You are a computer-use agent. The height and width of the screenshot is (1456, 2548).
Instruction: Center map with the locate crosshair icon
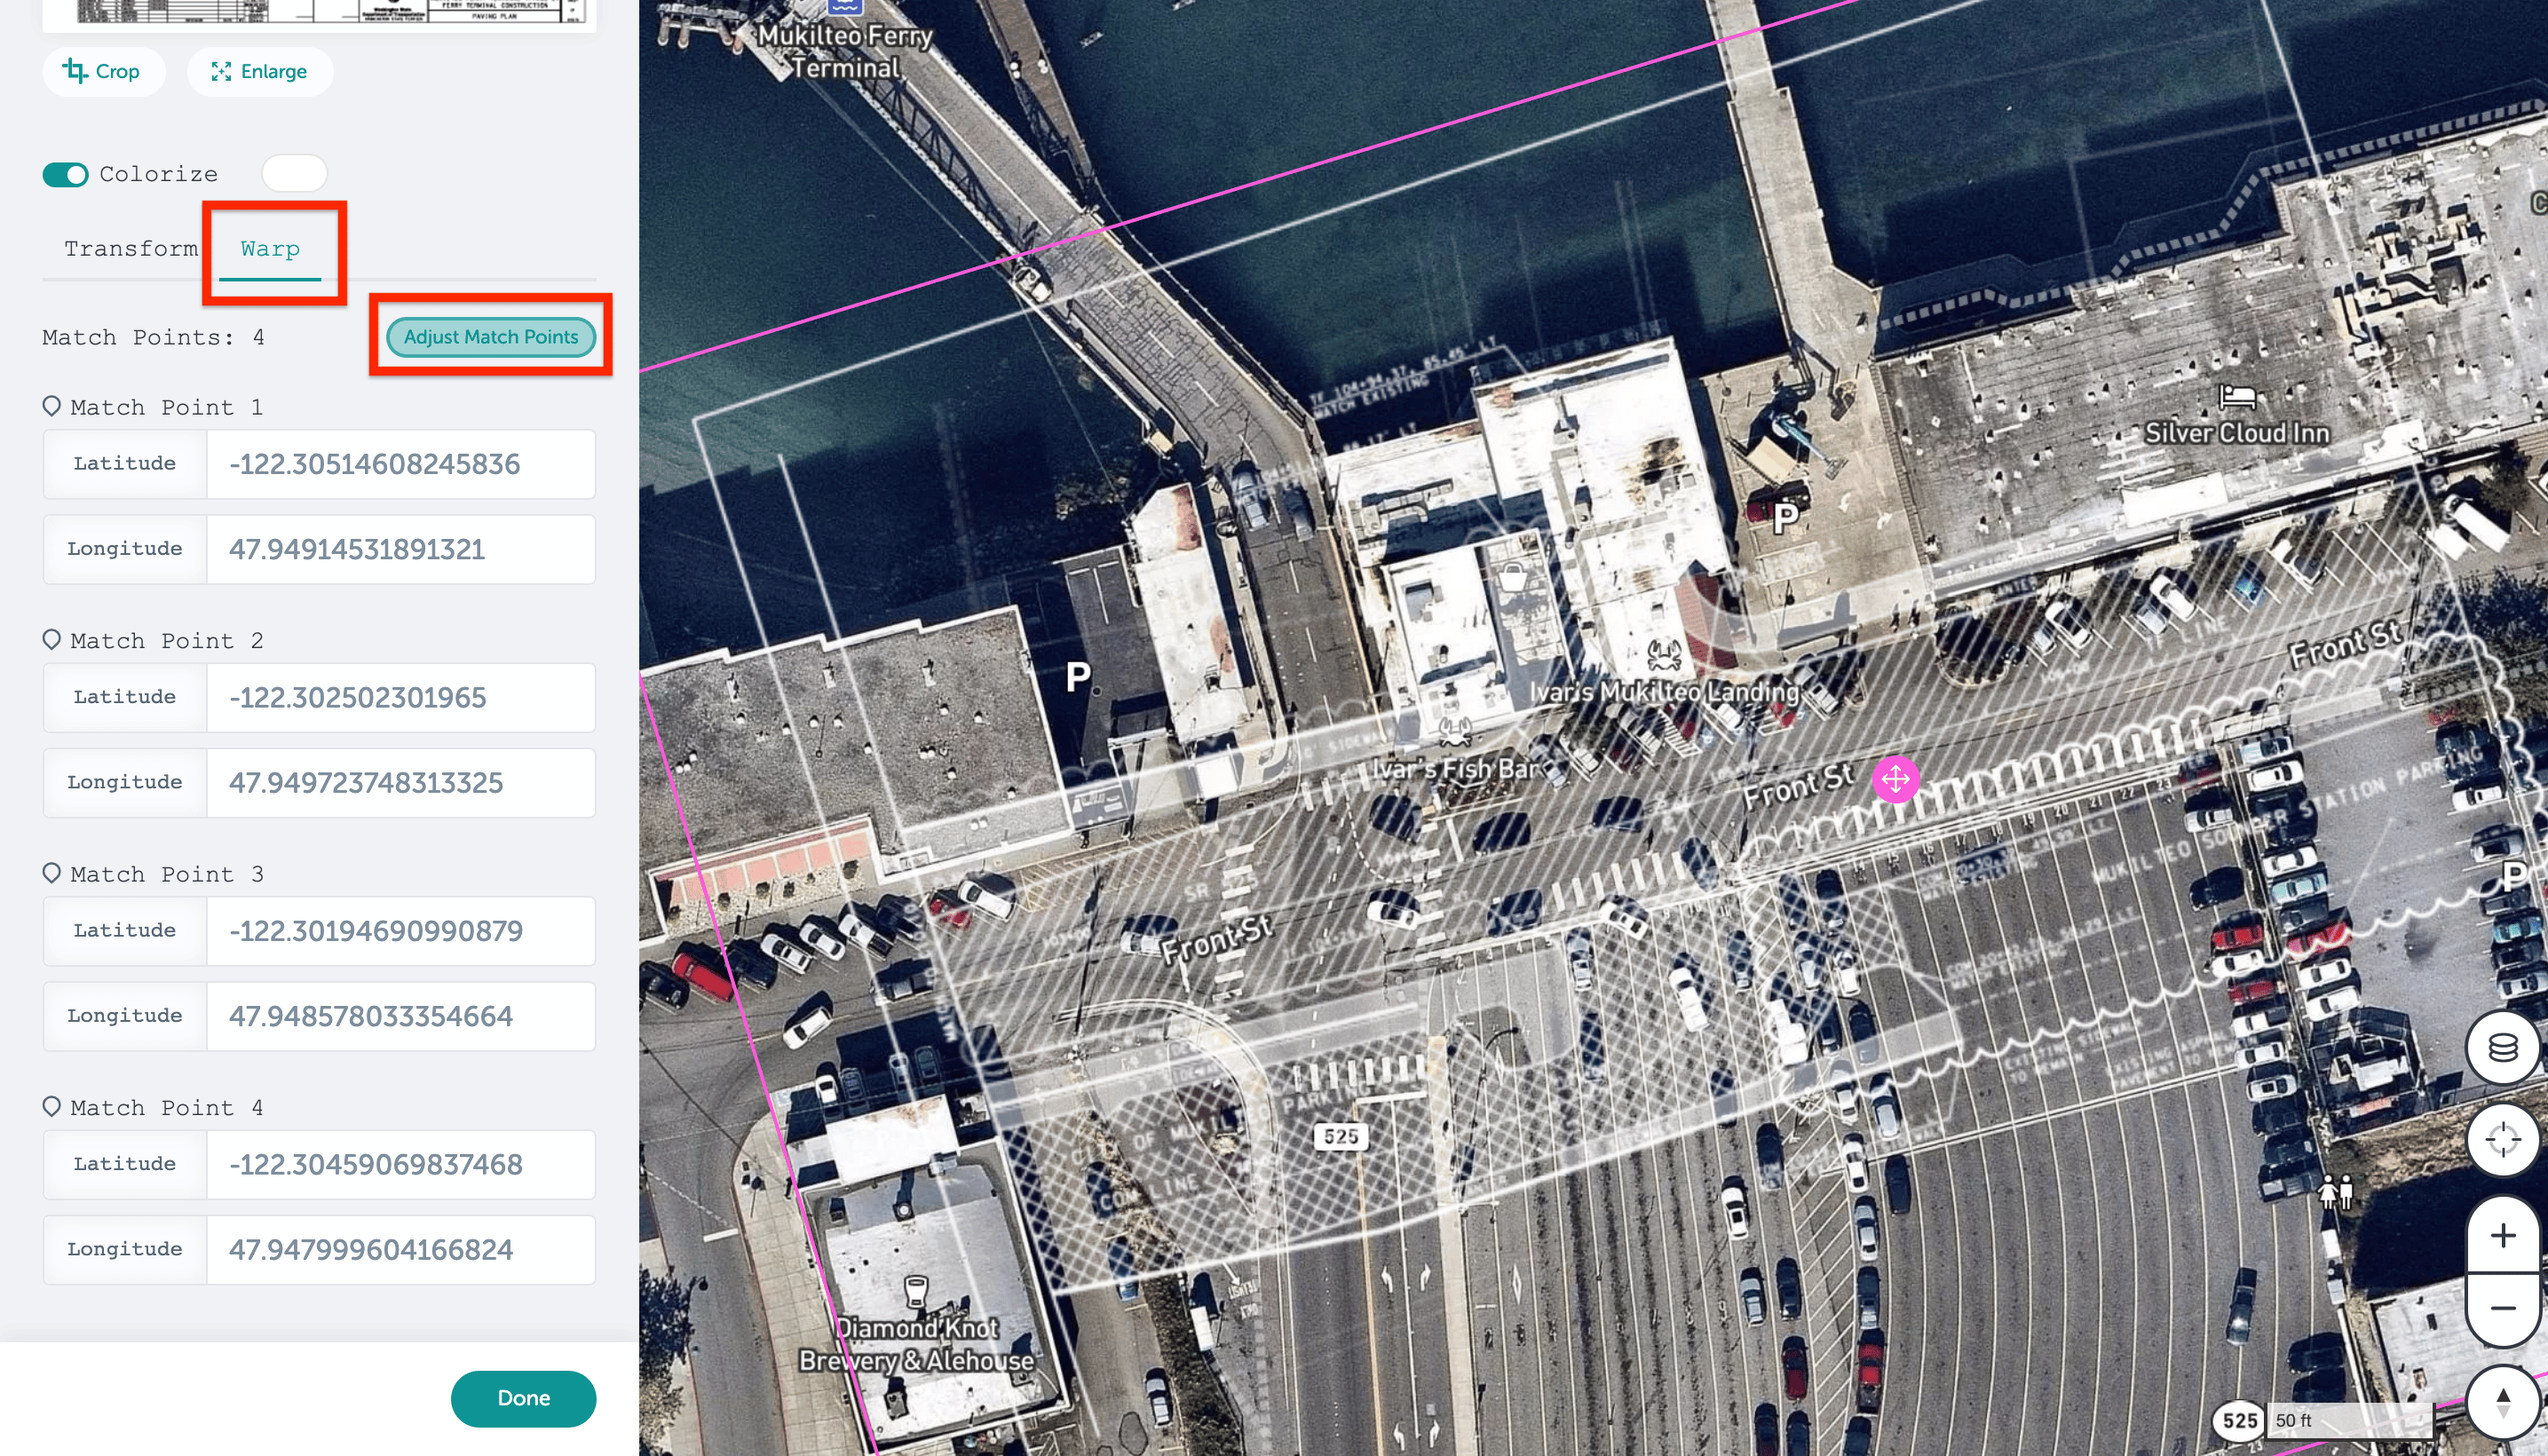tap(2502, 1139)
